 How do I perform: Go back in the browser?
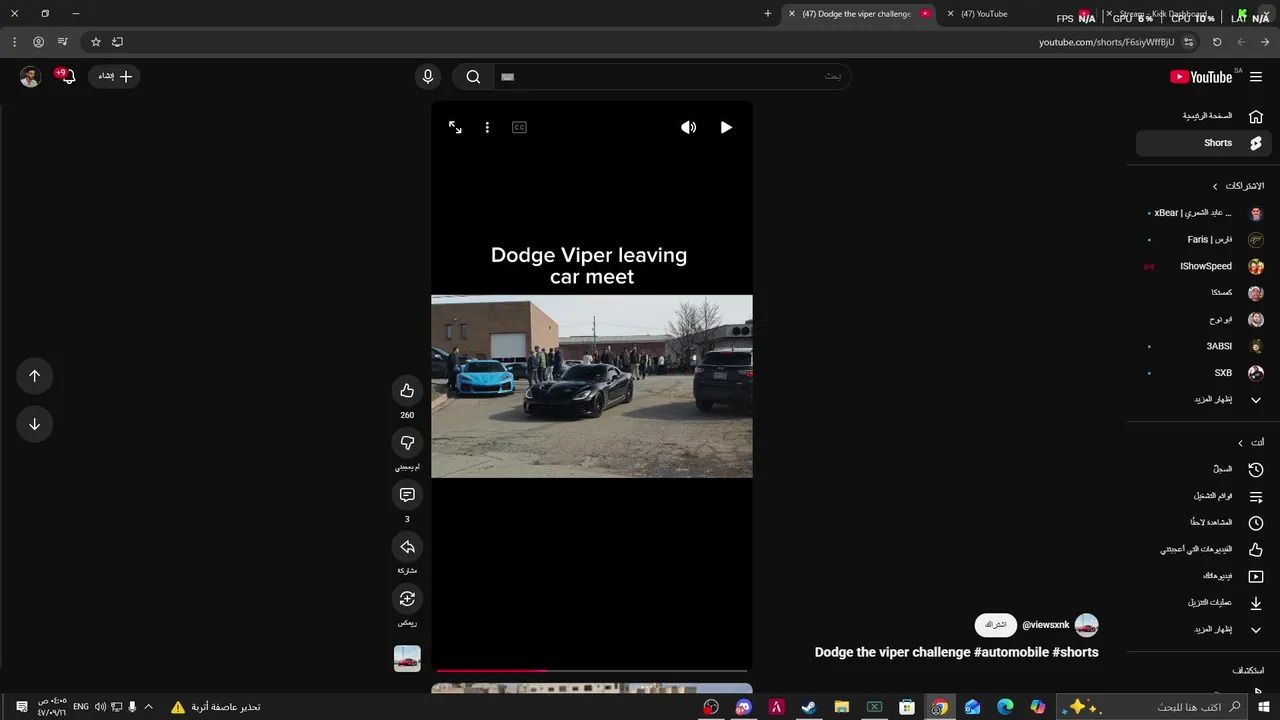pyautogui.click(x=1265, y=42)
